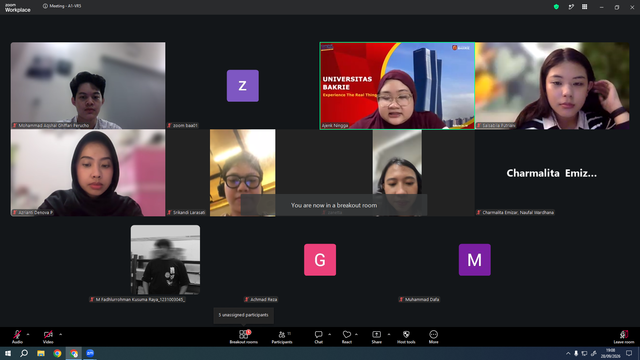Click the 'Muhammad Dafa' name label

pos(419,300)
